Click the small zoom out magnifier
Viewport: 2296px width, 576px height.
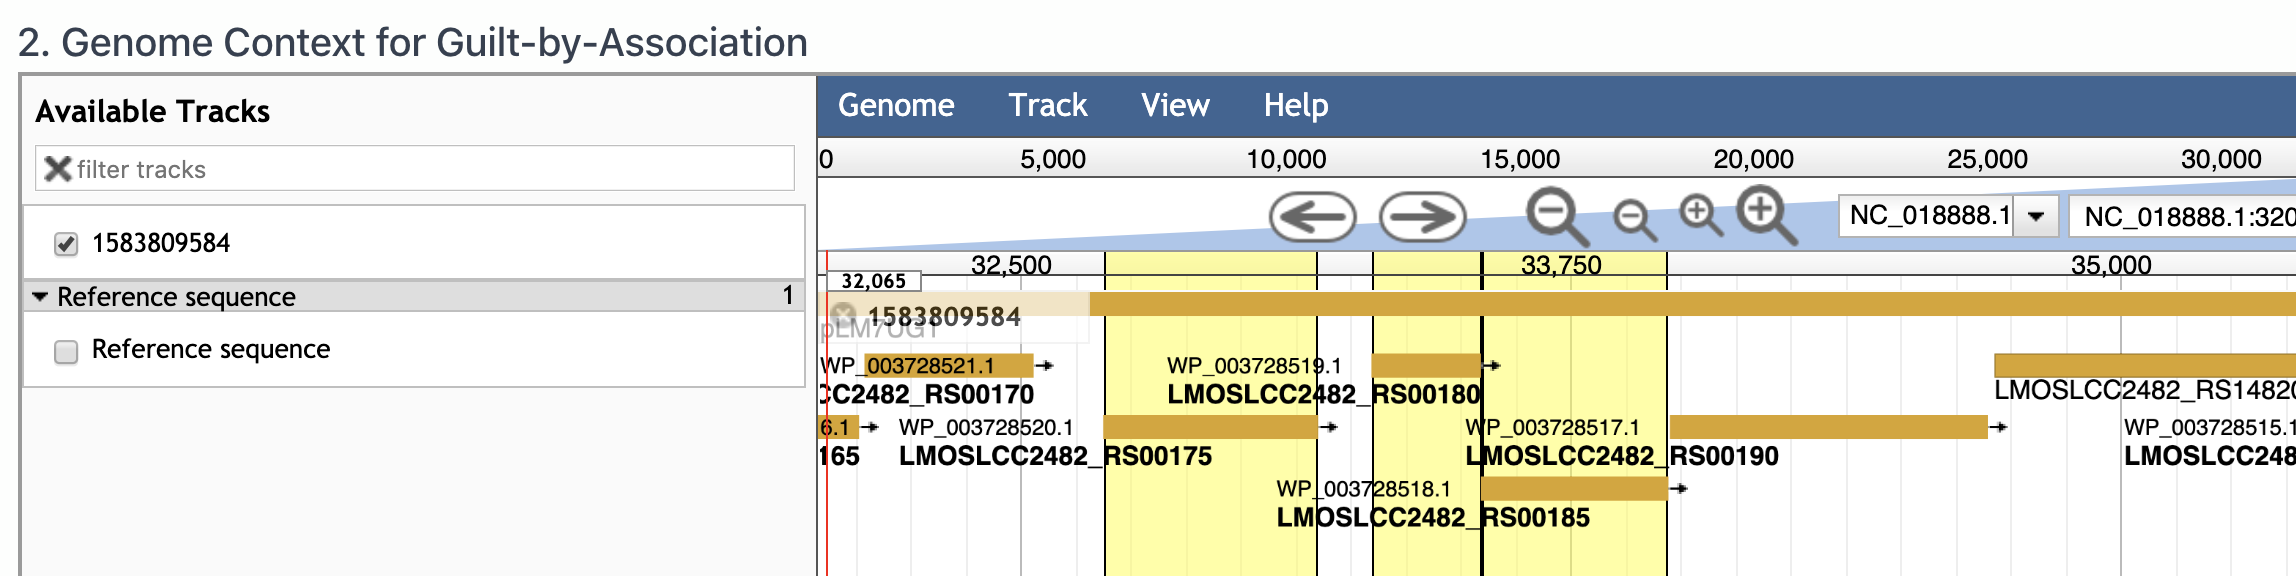1635,220
